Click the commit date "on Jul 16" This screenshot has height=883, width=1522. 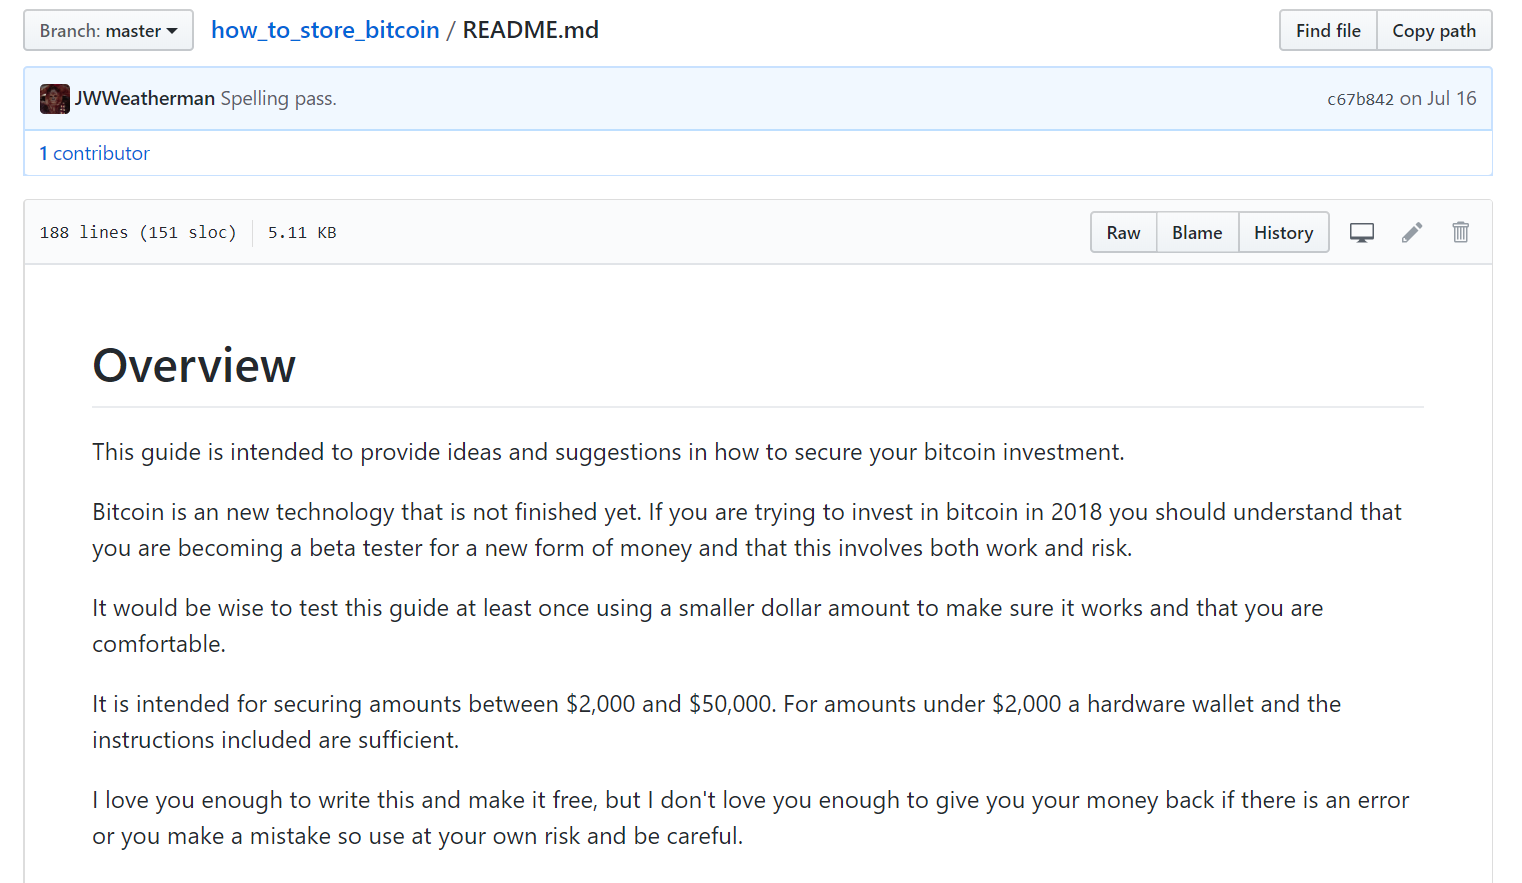point(1438,98)
